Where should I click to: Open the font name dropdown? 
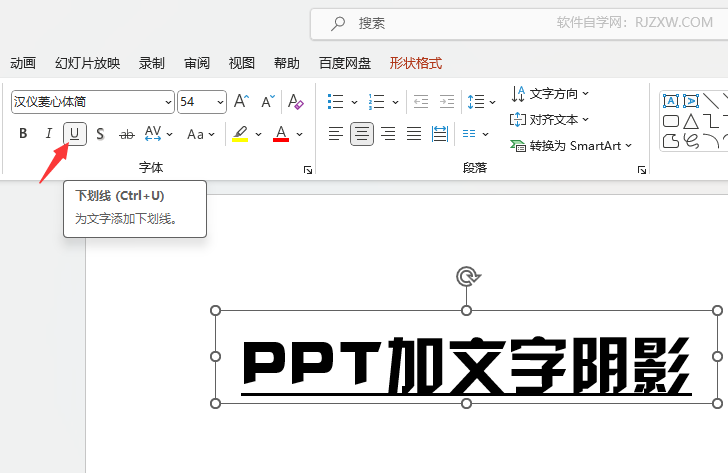tap(168, 102)
